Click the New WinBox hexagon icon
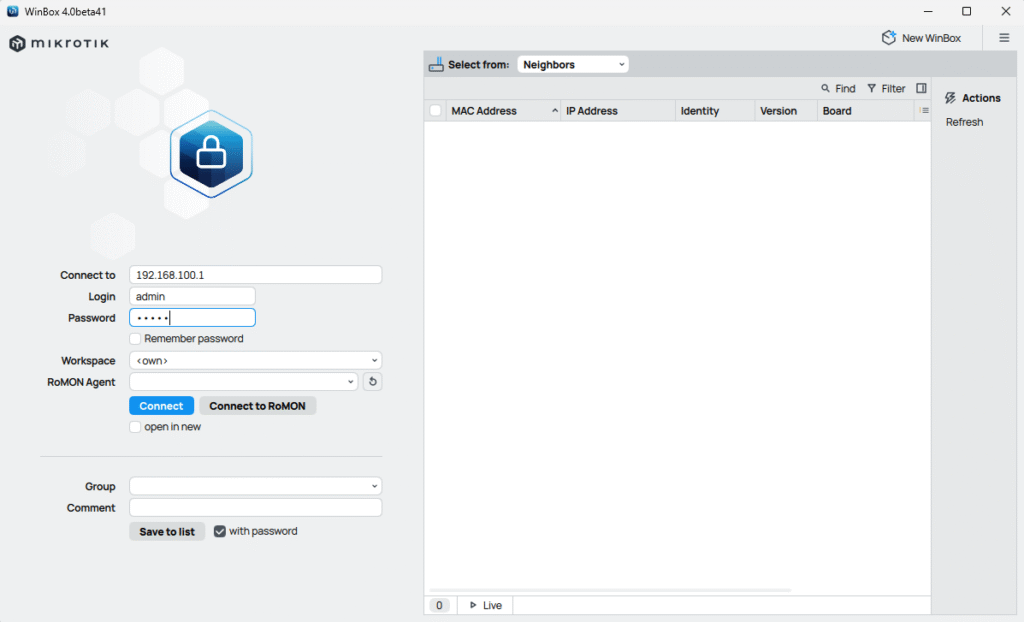Screen dimensions: 1024x622 tap(889, 37)
